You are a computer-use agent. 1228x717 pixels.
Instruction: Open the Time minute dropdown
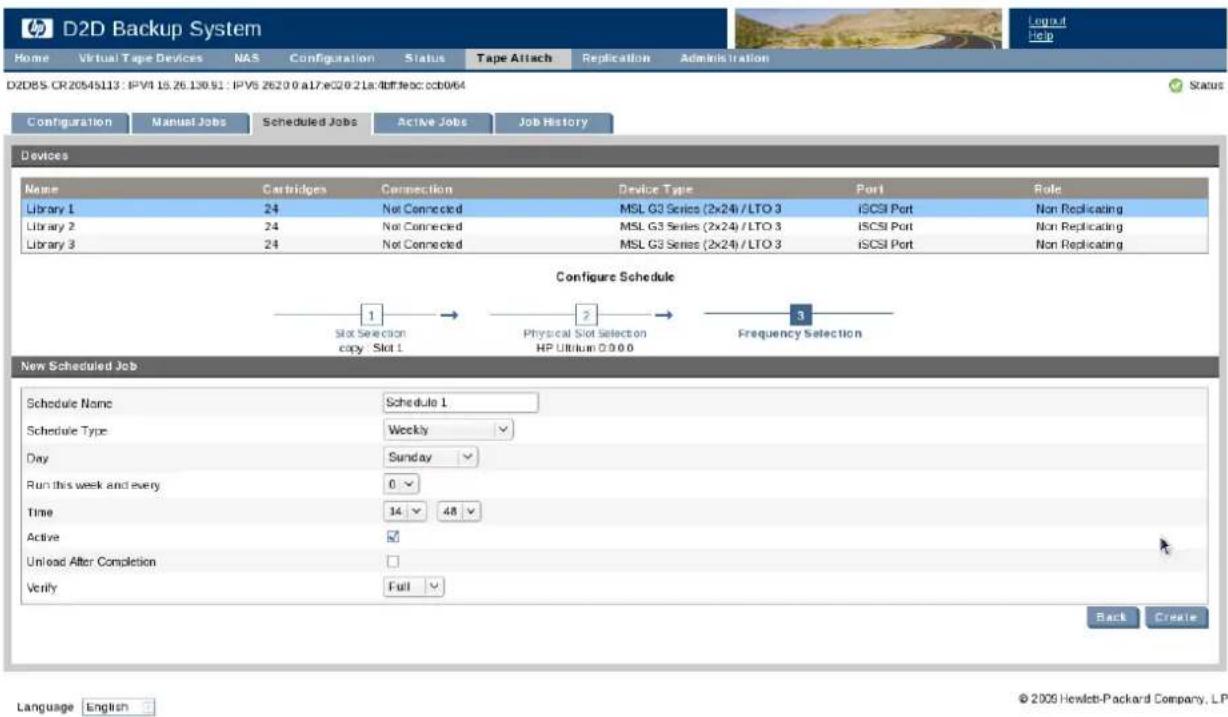458,511
